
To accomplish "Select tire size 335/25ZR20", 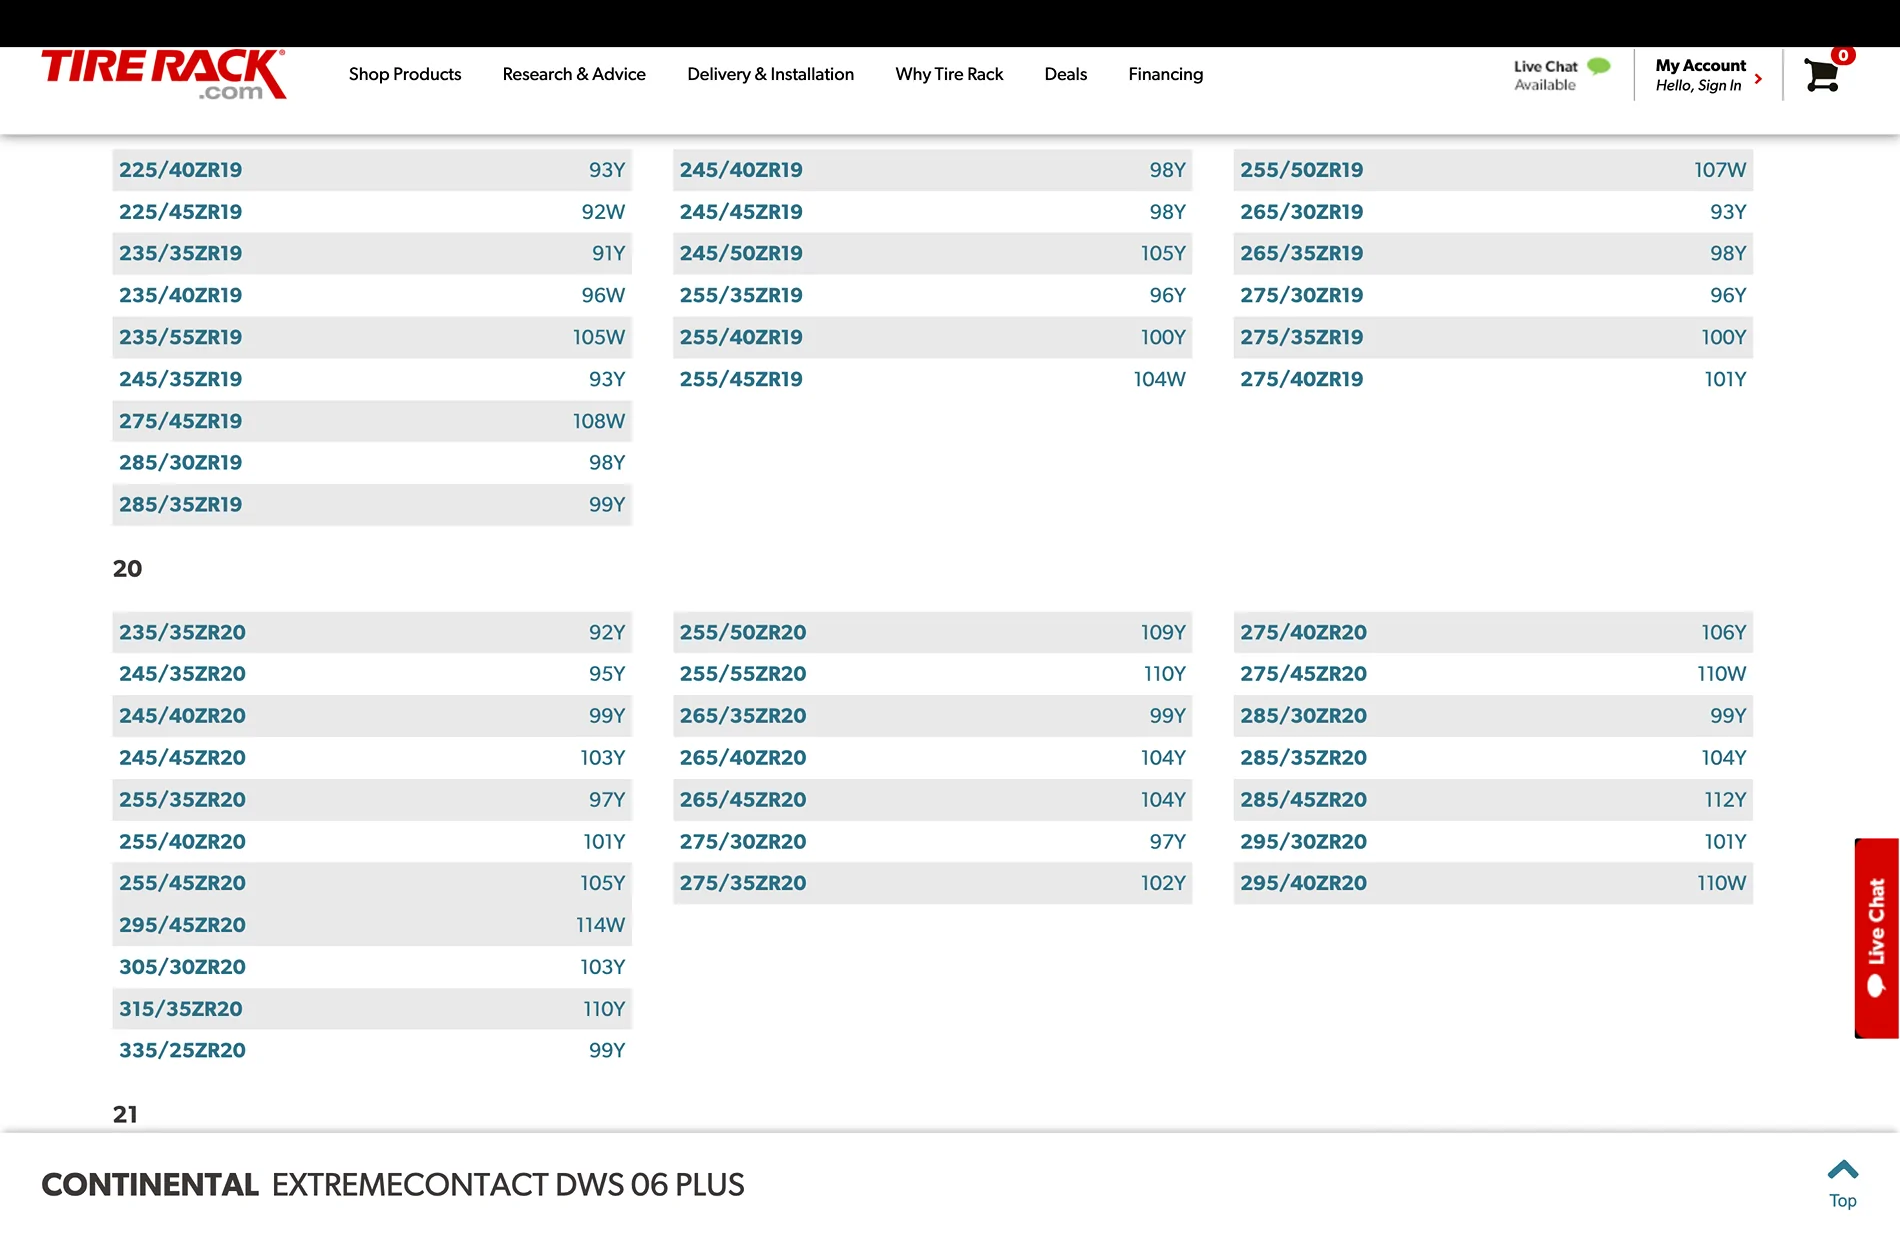I will pyautogui.click(x=372, y=1051).
